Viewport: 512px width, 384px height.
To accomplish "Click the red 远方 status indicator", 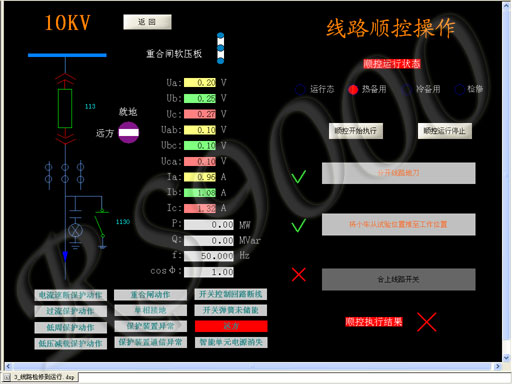I will click(x=231, y=326).
